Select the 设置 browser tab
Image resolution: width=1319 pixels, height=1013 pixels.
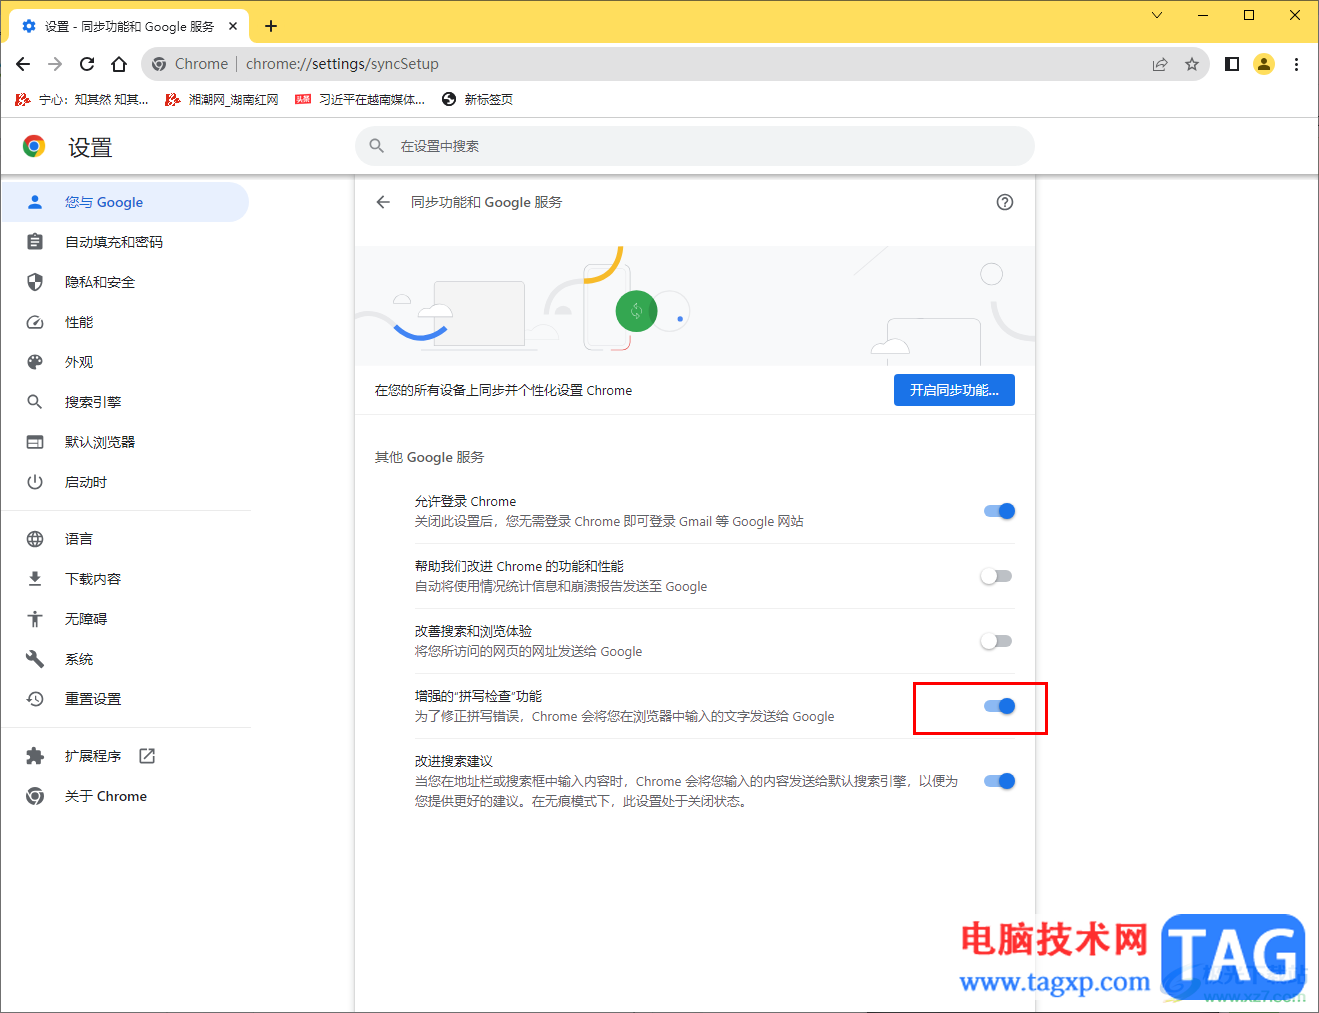click(x=129, y=26)
